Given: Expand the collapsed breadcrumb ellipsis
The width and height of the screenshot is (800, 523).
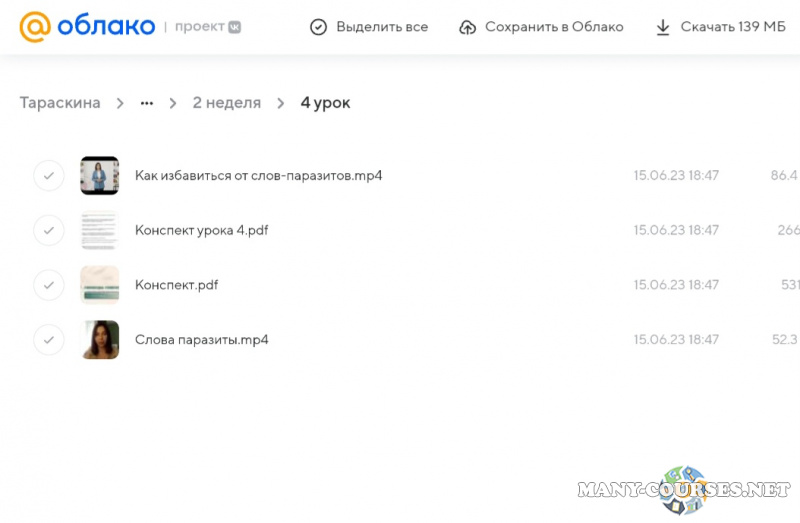Looking at the screenshot, I should coord(147,103).
